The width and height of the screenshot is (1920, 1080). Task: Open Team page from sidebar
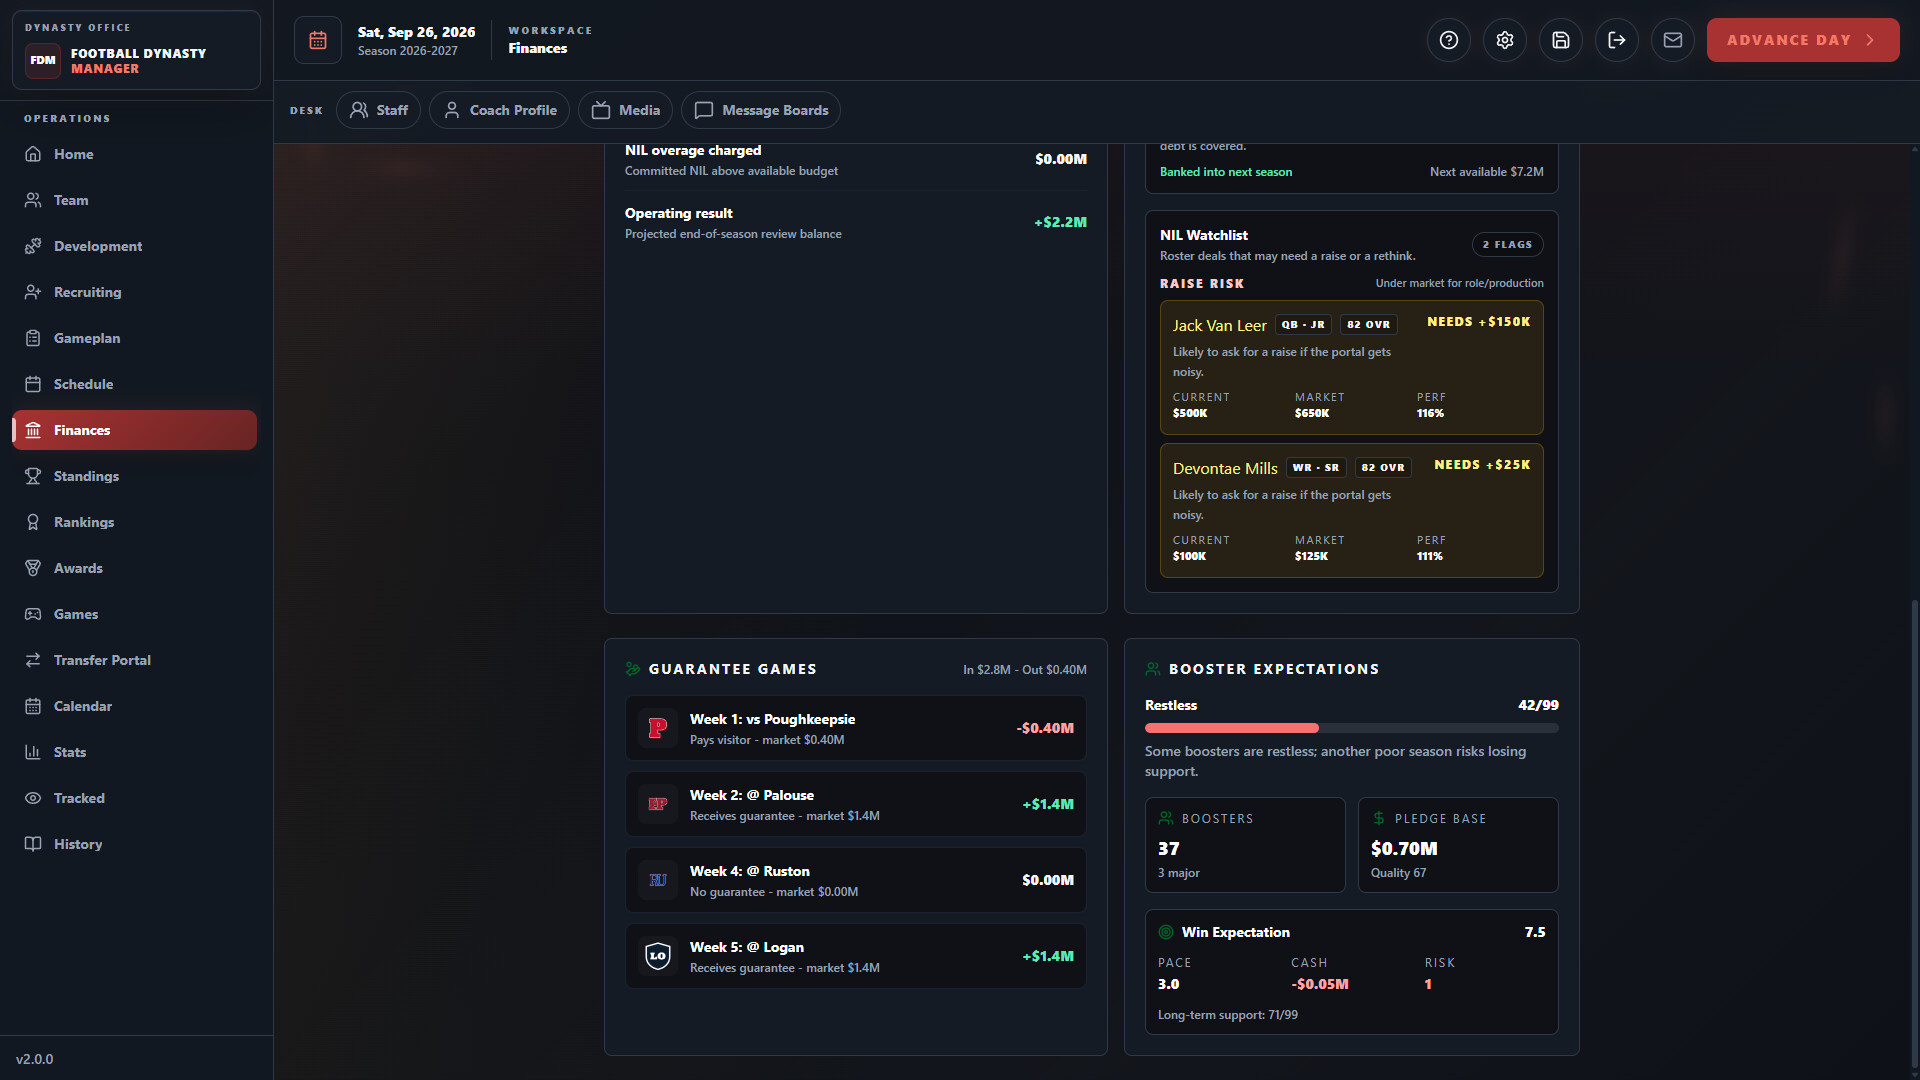pos(134,200)
